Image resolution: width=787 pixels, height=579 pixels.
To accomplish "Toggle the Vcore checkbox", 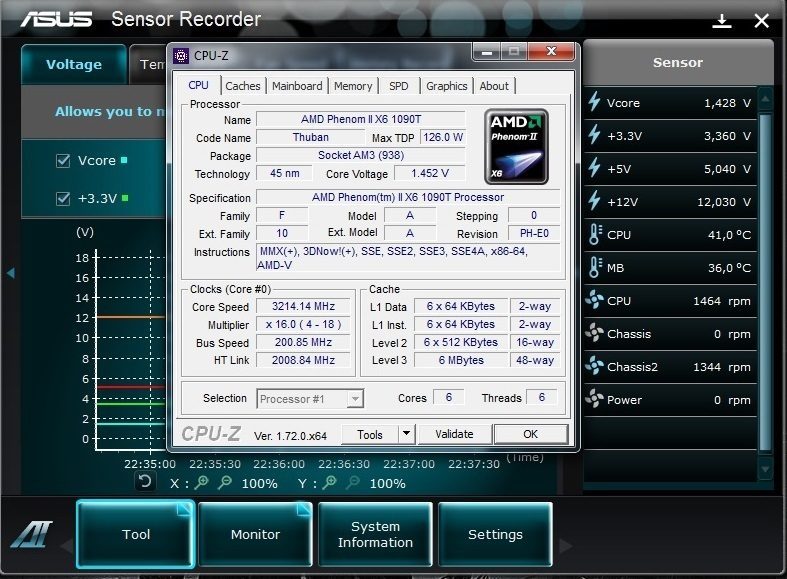I will point(63,161).
